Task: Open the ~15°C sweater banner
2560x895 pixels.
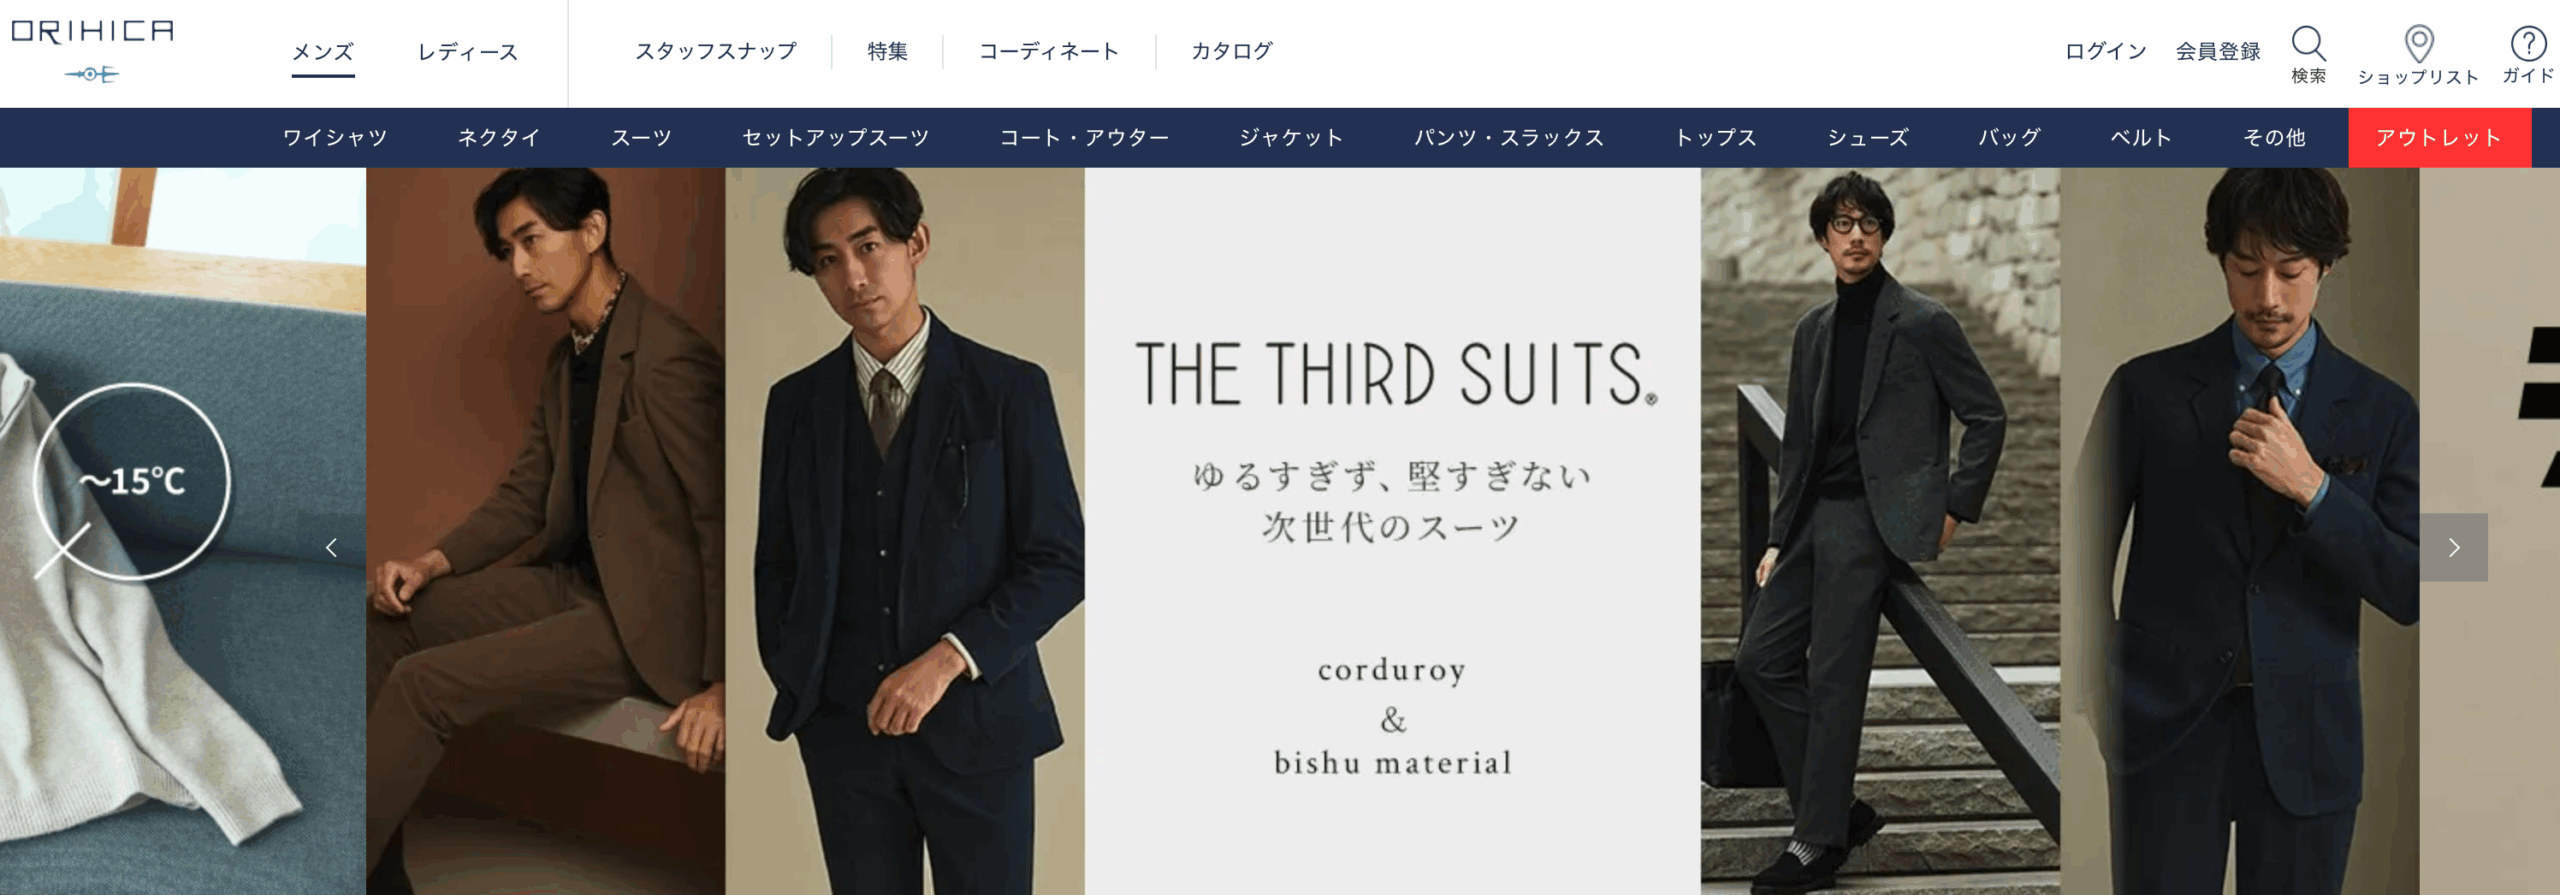Action: (x=182, y=531)
